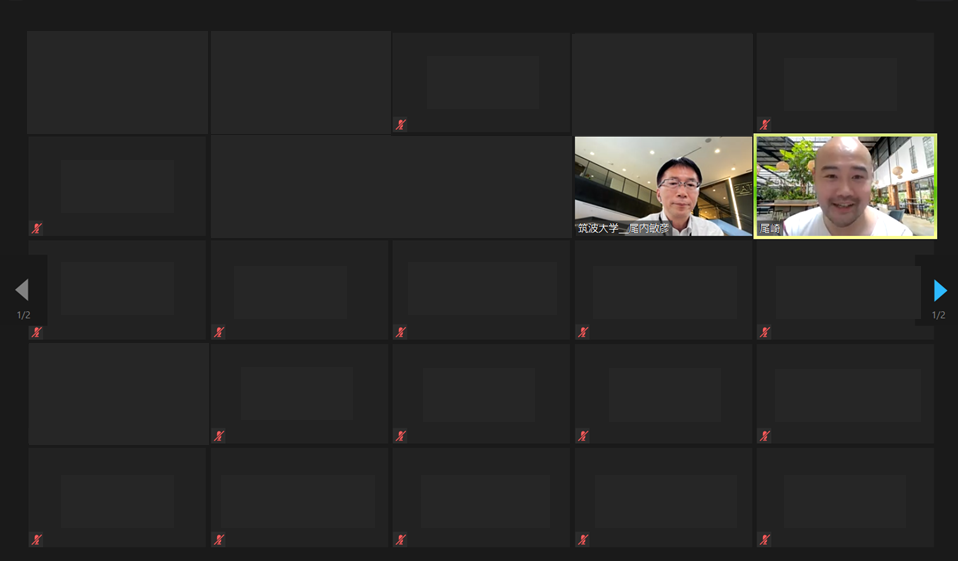This screenshot has width=958, height=561.
Task: Select the highlighted 尾崎 video tile
Action: 846,186
